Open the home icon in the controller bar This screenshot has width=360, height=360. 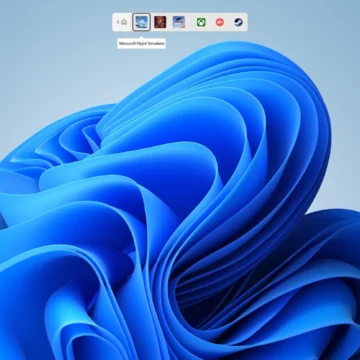coord(124,22)
